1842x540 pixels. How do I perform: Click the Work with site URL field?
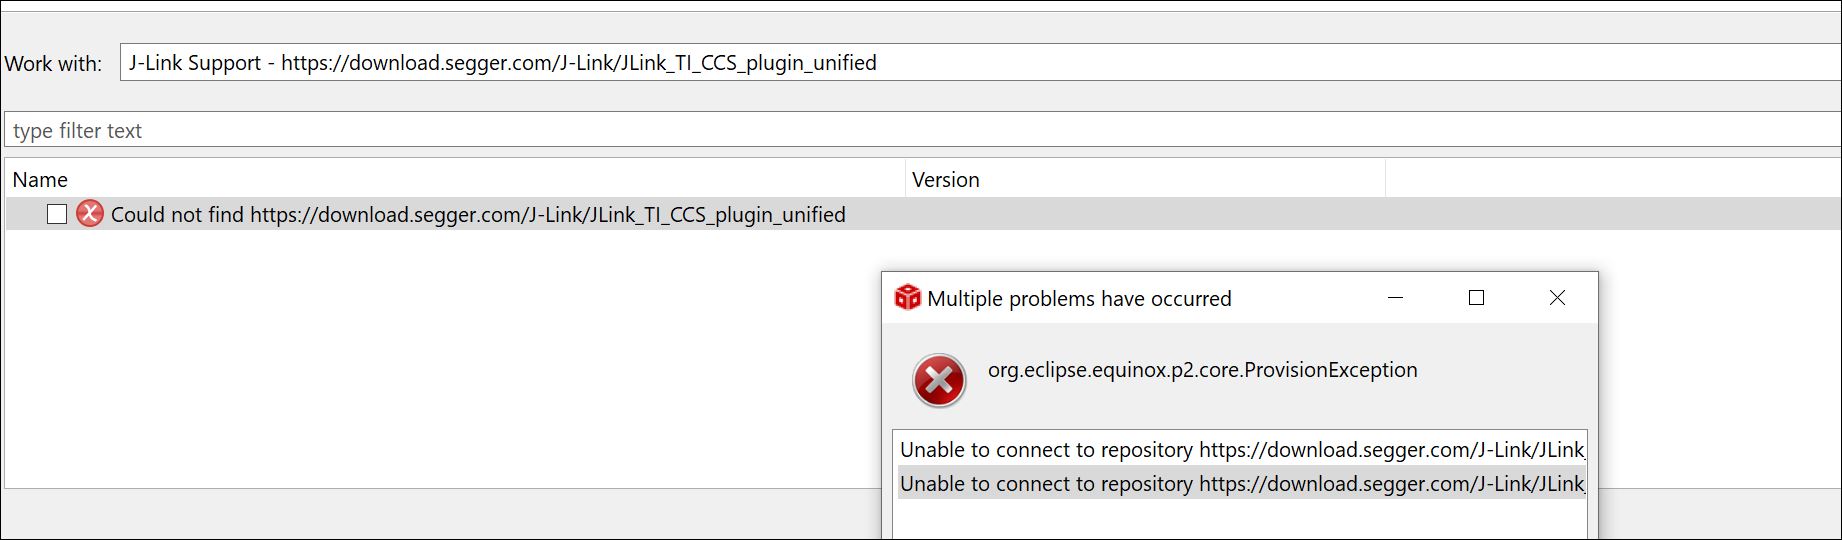click(x=980, y=62)
